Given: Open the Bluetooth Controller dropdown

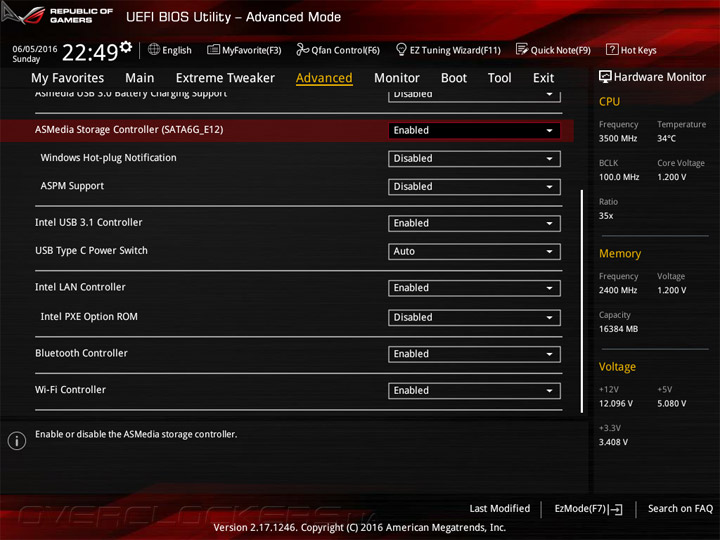Looking at the screenshot, I should pos(474,354).
